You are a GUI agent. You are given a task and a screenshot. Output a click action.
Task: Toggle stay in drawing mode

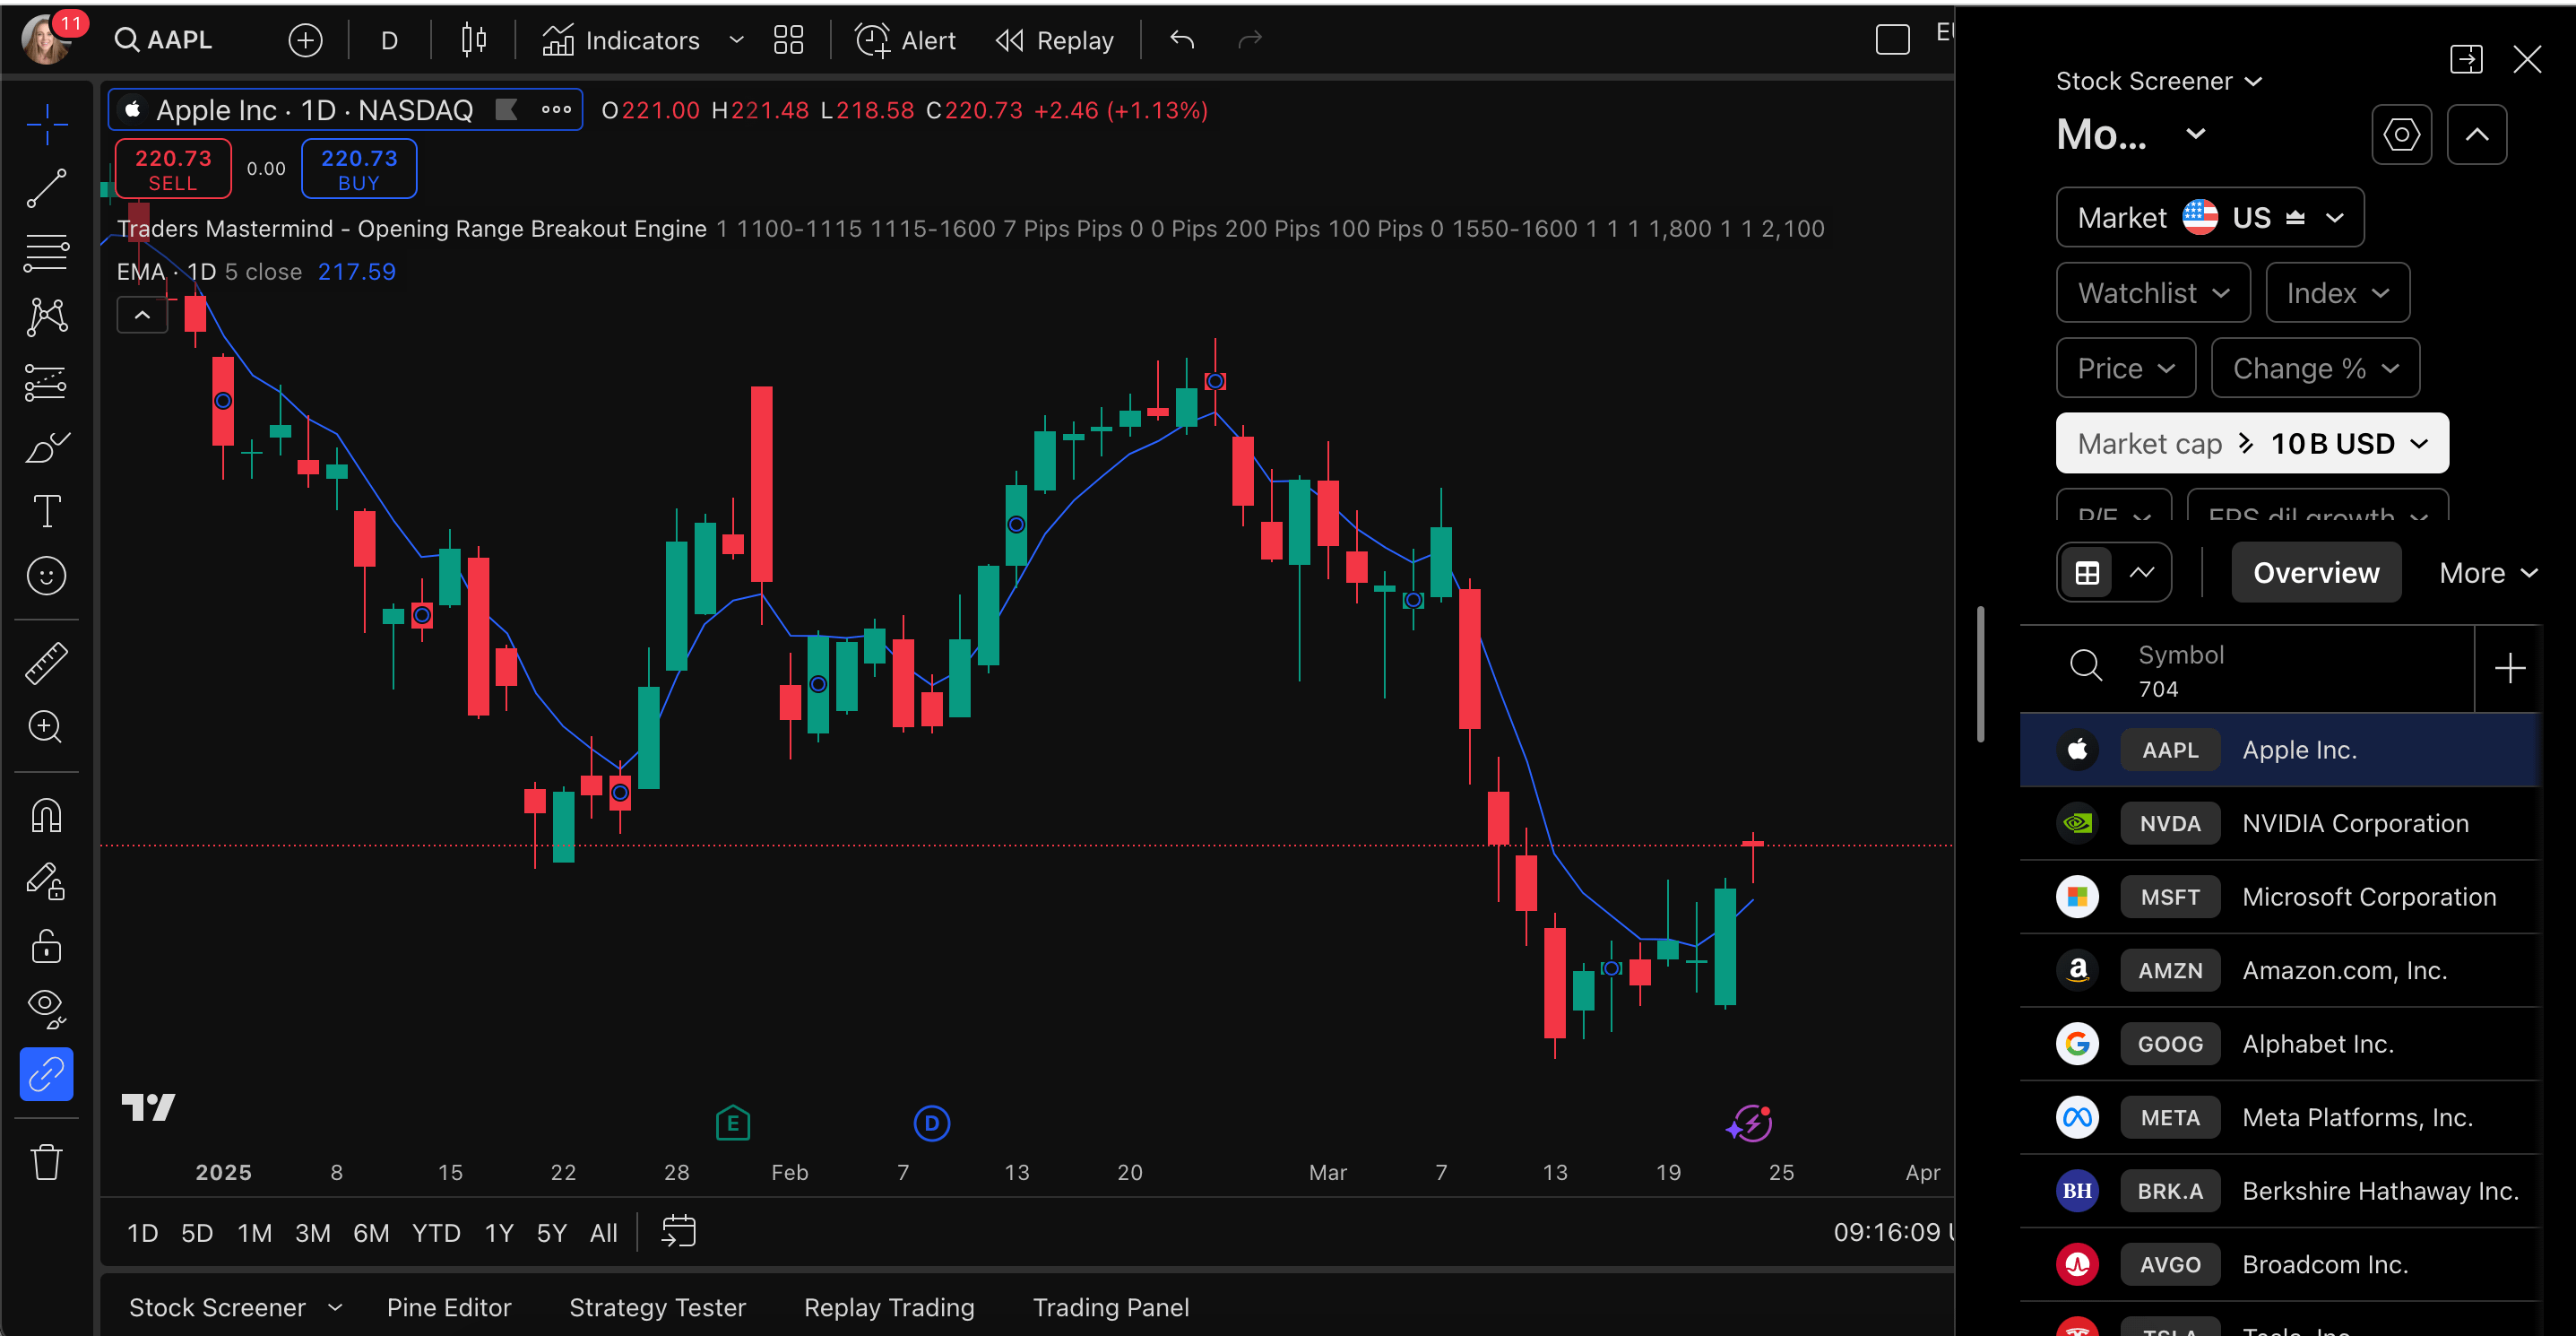click(47, 881)
